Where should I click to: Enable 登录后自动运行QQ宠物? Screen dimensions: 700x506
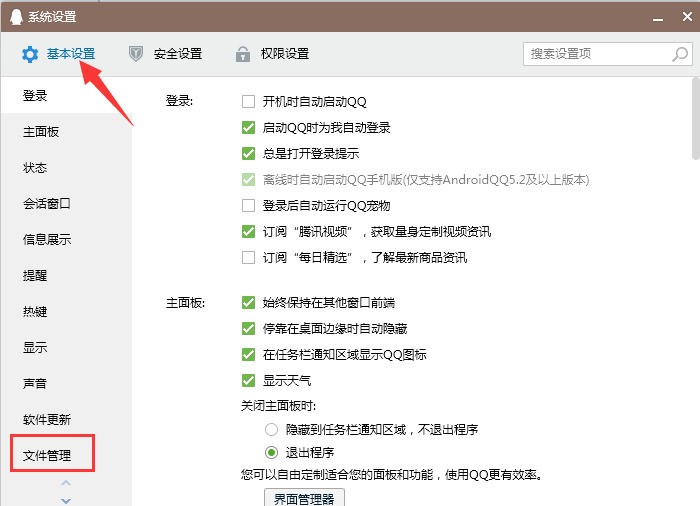click(248, 205)
